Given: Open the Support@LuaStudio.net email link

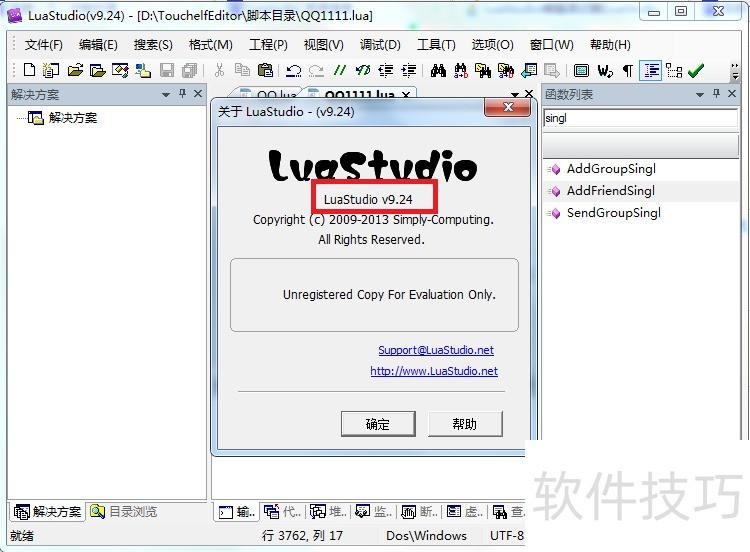Looking at the screenshot, I should tap(436, 350).
